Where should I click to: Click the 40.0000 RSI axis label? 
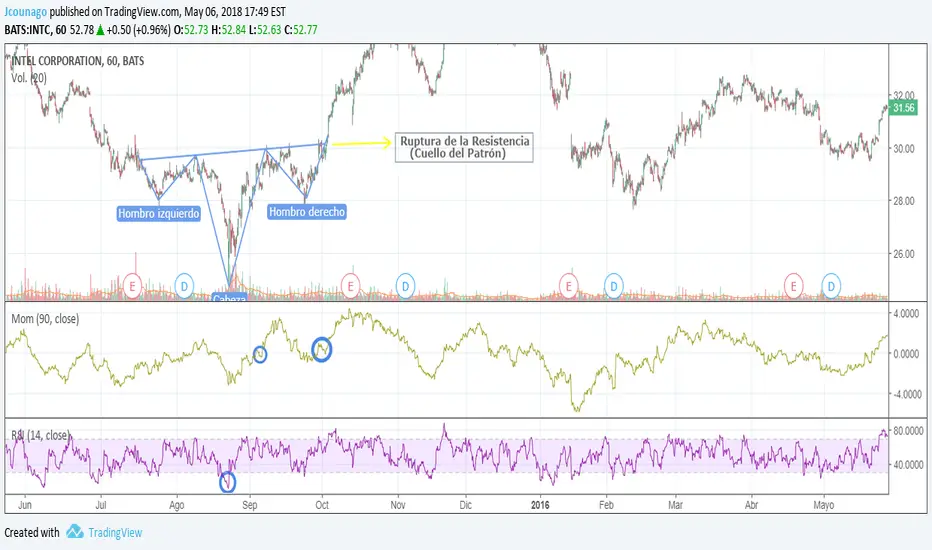908,464
